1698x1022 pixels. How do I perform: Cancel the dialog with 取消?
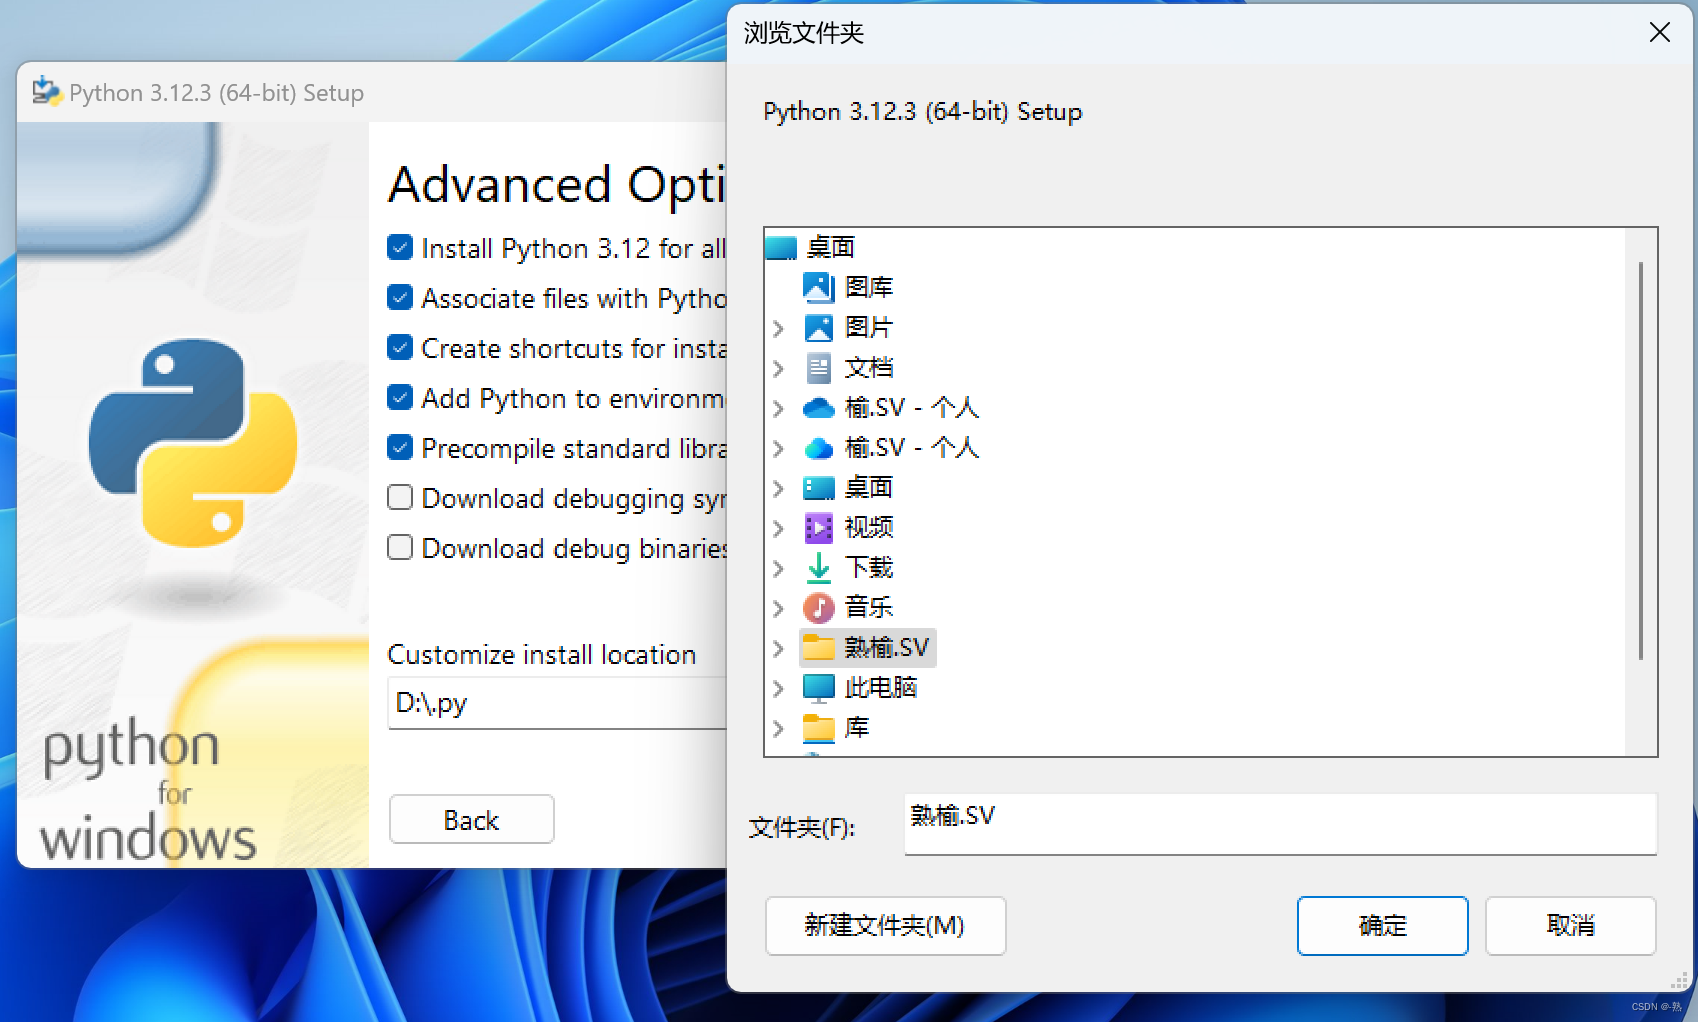pyautogui.click(x=1570, y=926)
